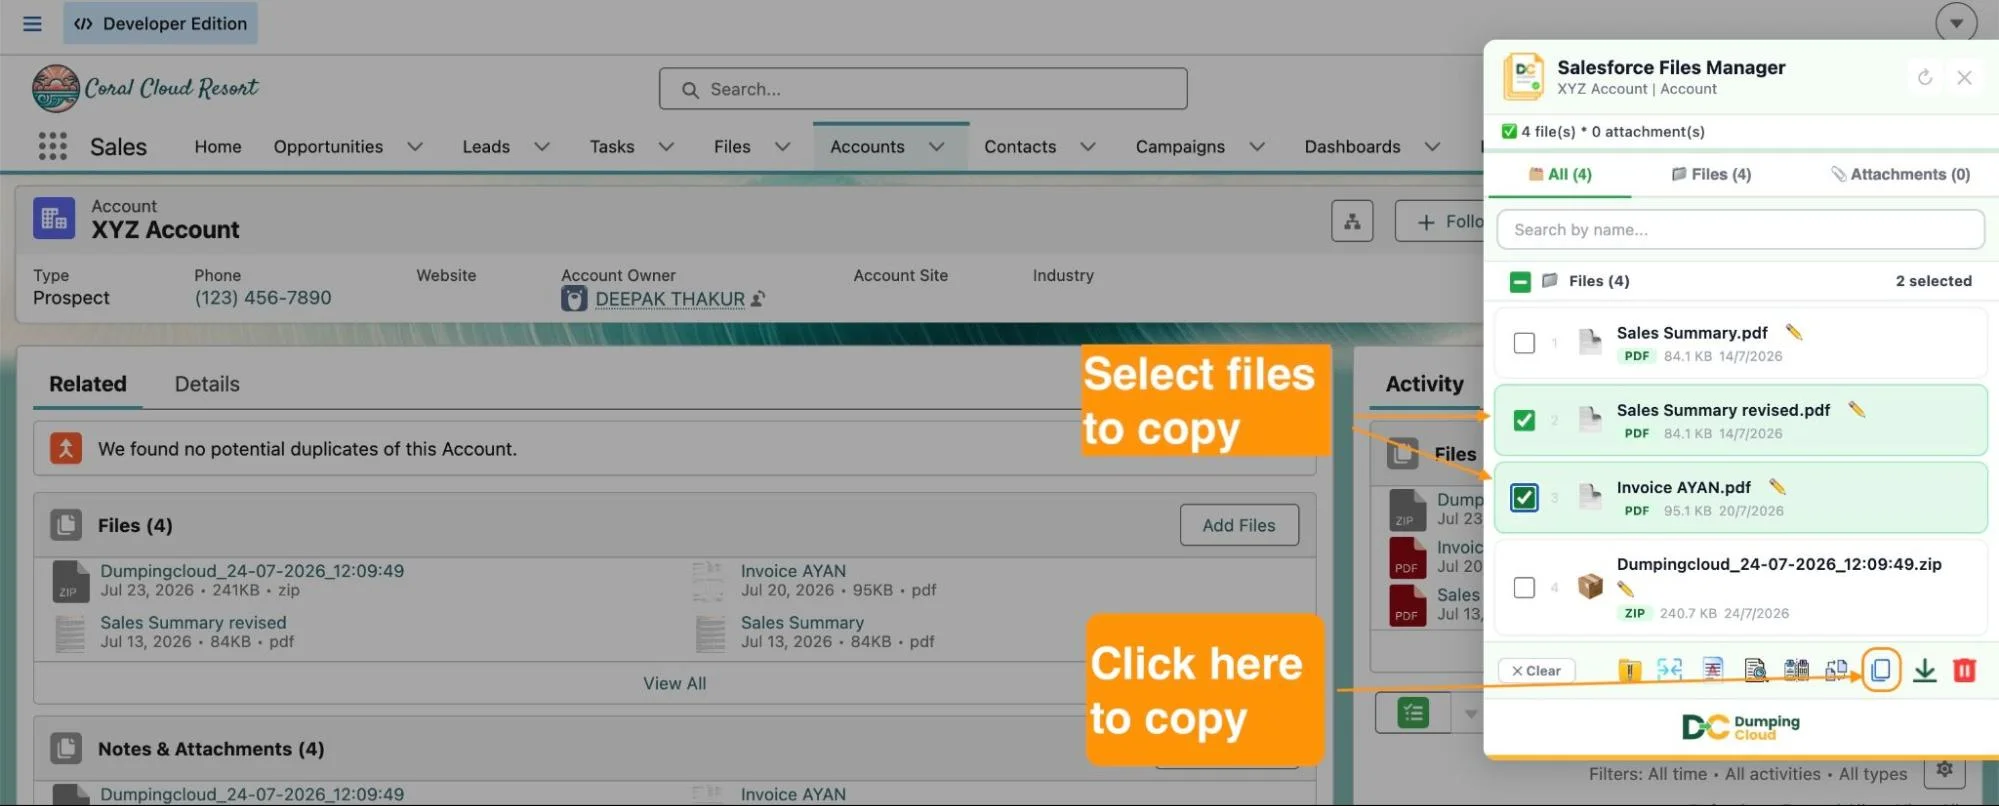The width and height of the screenshot is (1999, 806).
Task: Expand the Files nav tab dropdown arrow
Action: point(783,147)
